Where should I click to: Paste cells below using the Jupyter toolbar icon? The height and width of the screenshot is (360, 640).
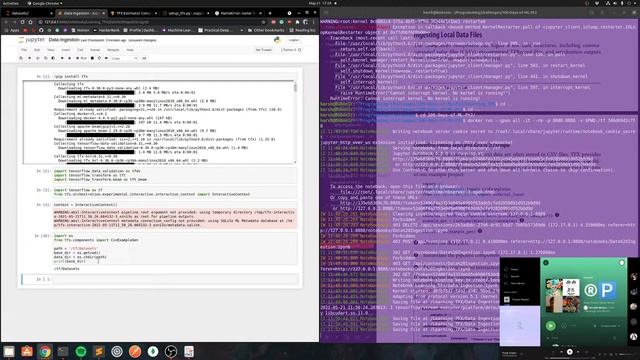[53, 58]
